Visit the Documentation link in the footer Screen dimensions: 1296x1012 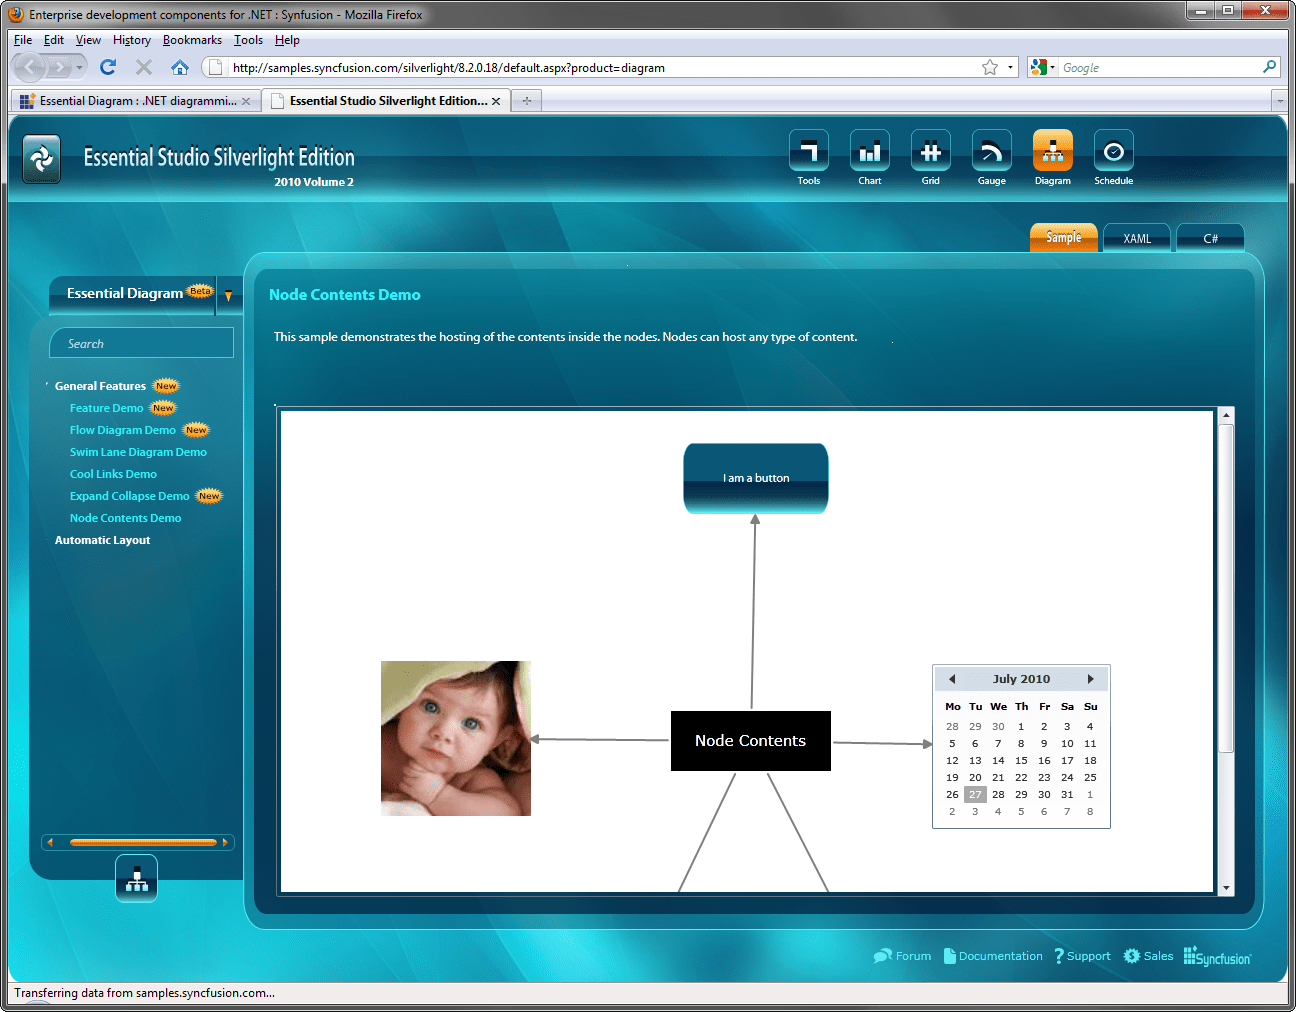point(1000,956)
